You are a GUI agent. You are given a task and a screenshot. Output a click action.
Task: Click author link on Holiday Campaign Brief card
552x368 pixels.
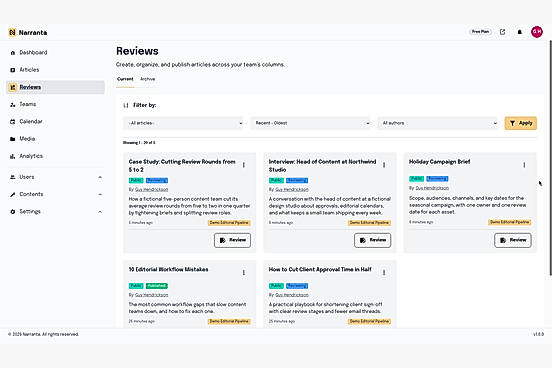[432, 188]
